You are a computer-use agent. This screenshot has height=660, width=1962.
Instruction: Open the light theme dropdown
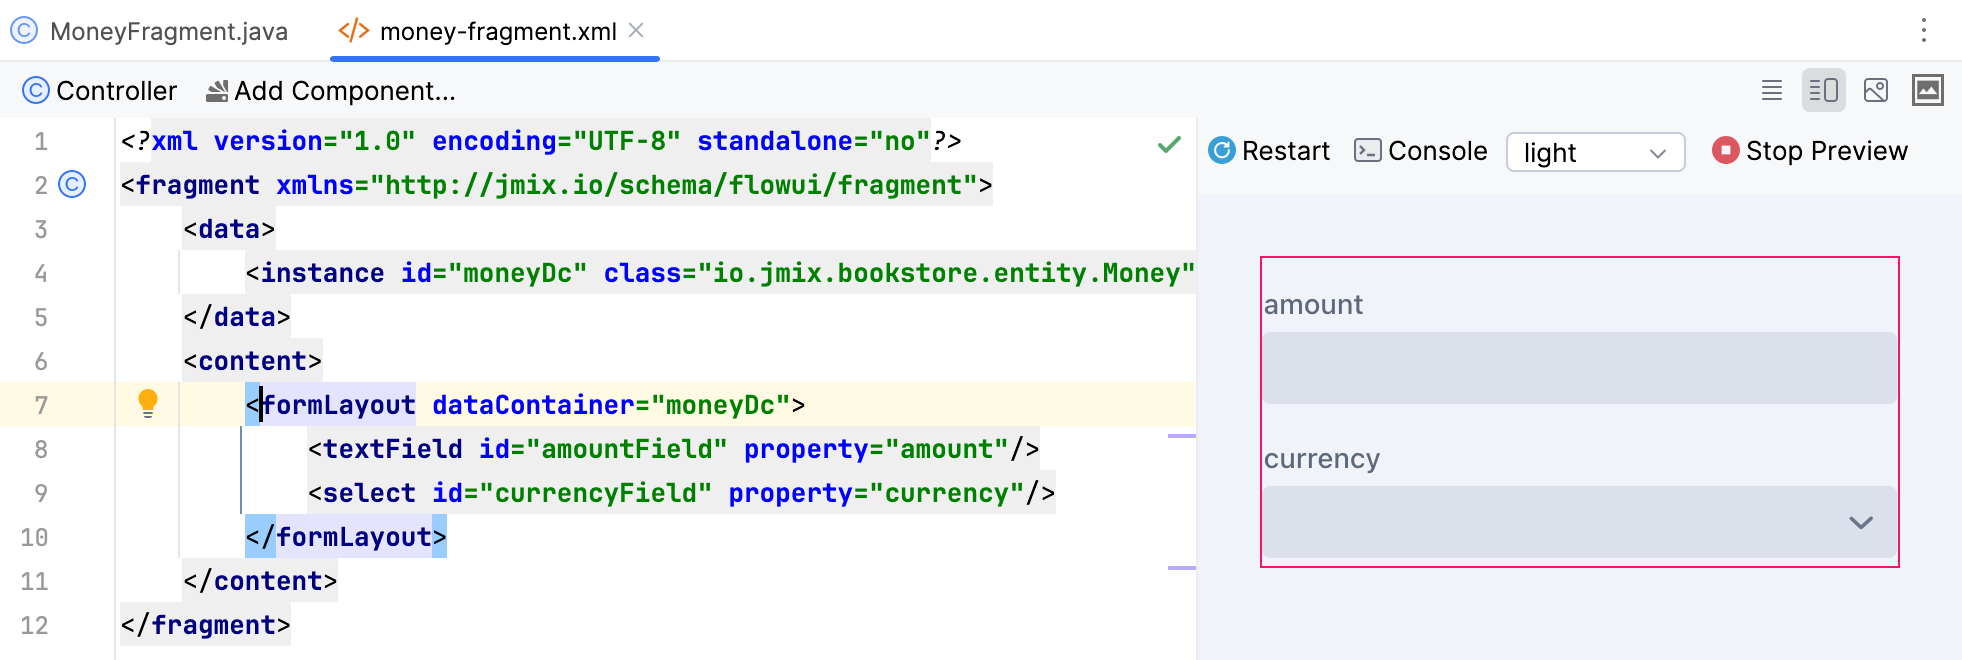(1595, 152)
